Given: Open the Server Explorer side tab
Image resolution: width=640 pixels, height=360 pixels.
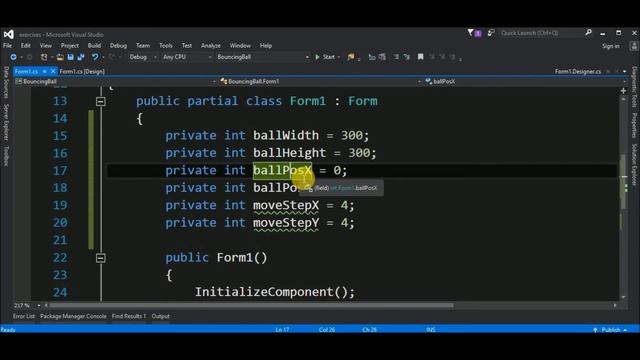Looking at the screenshot, I should [x=6, y=122].
